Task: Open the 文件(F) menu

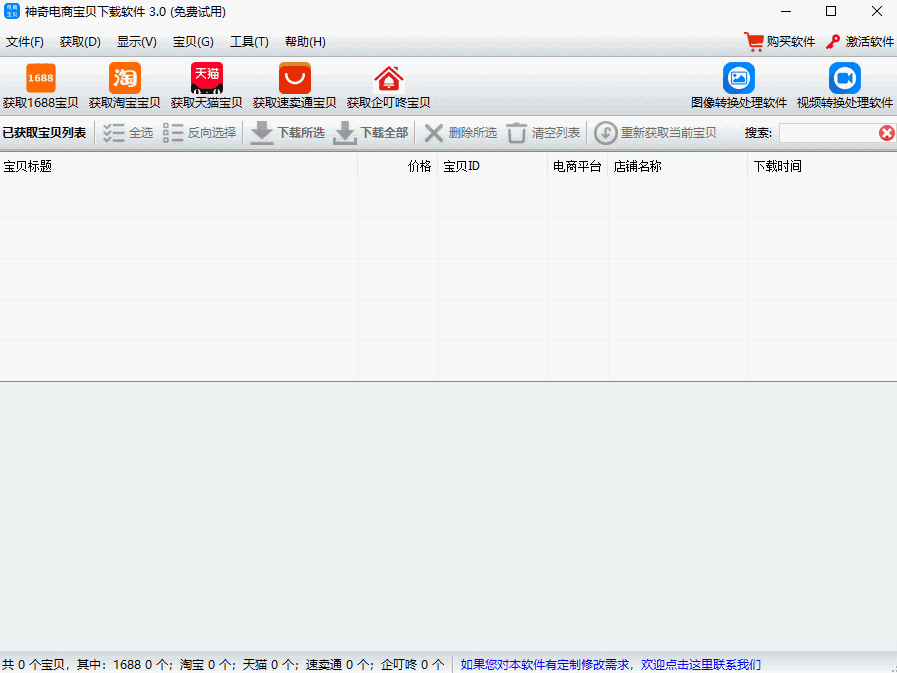Action: [x=25, y=42]
